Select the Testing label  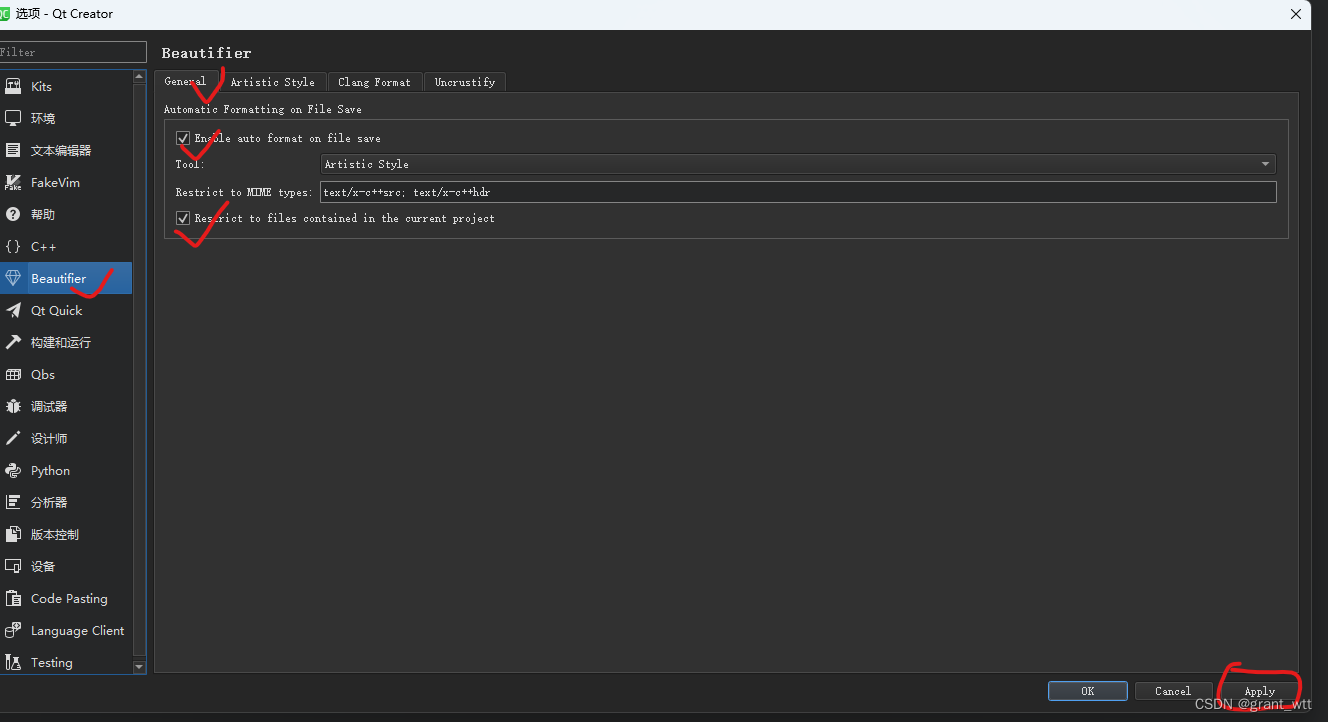pyautogui.click(x=52, y=663)
